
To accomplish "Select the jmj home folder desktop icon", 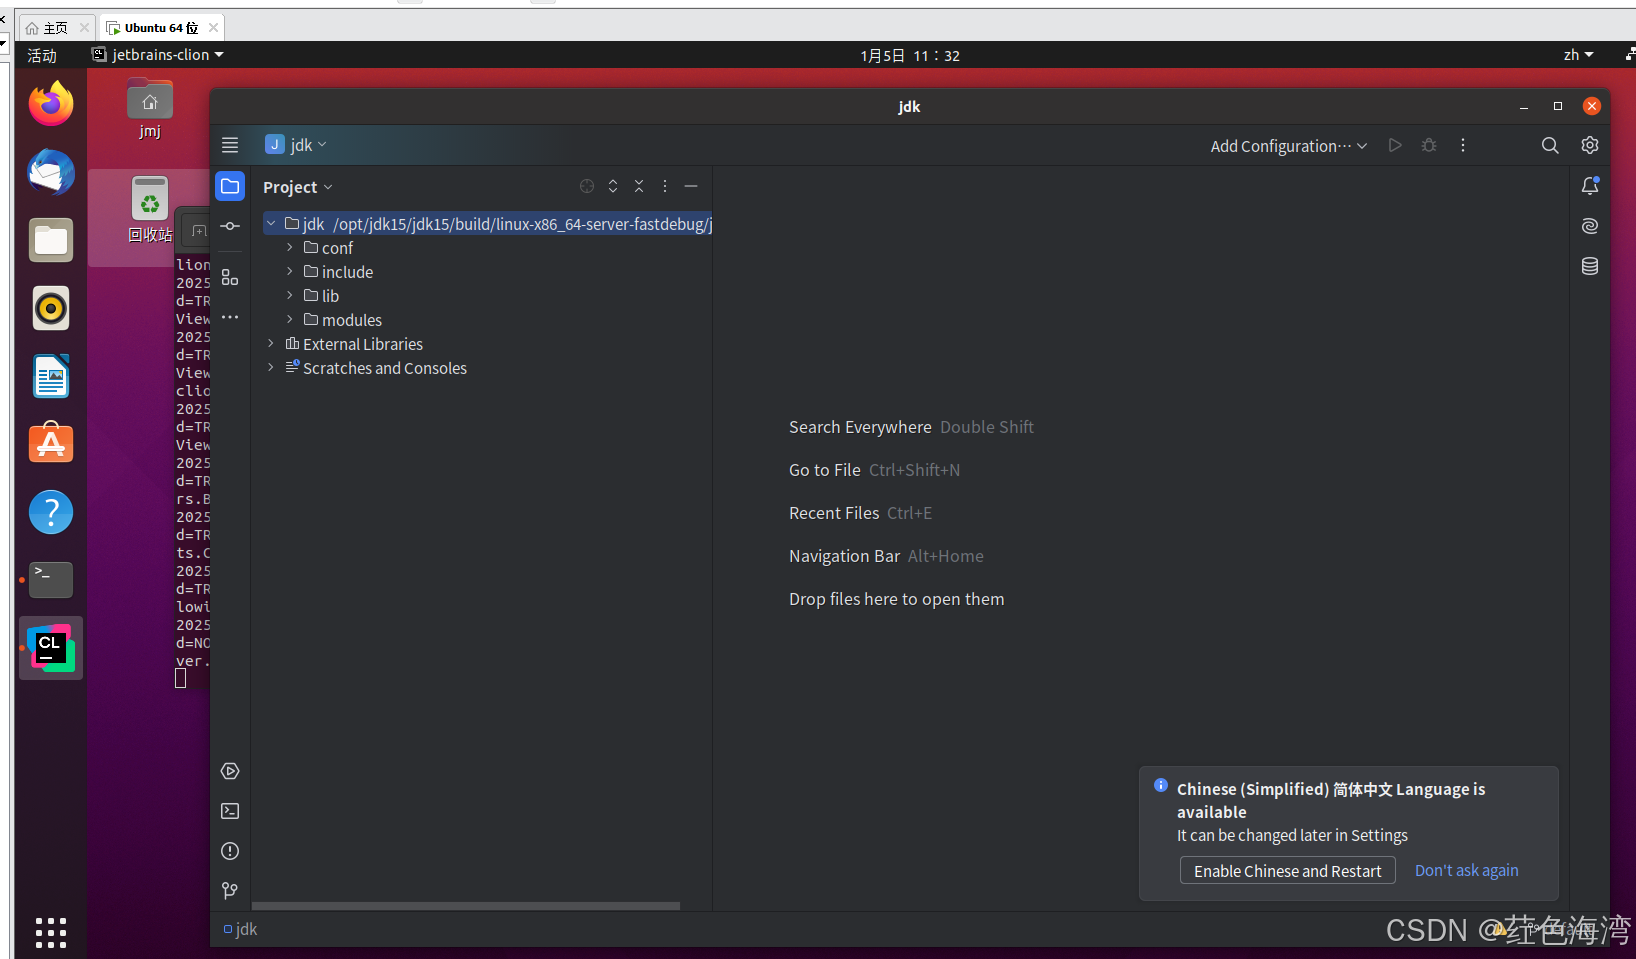I will 149,108.
